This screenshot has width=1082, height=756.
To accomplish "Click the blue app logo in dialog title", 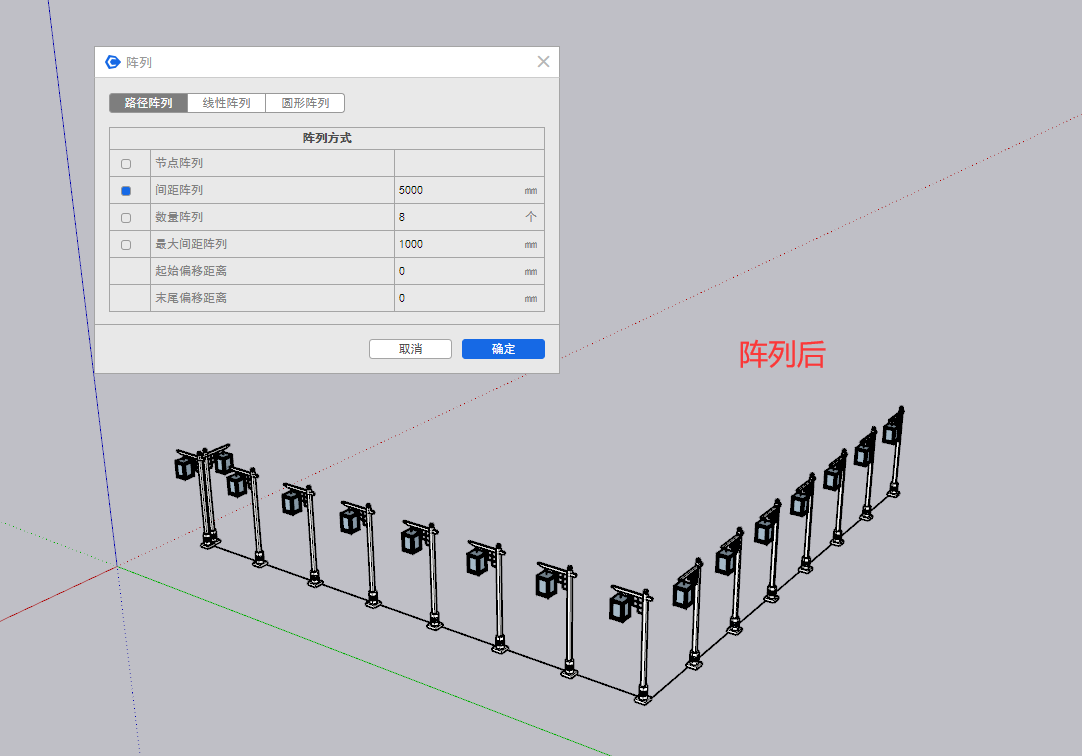I will point(113,62).
